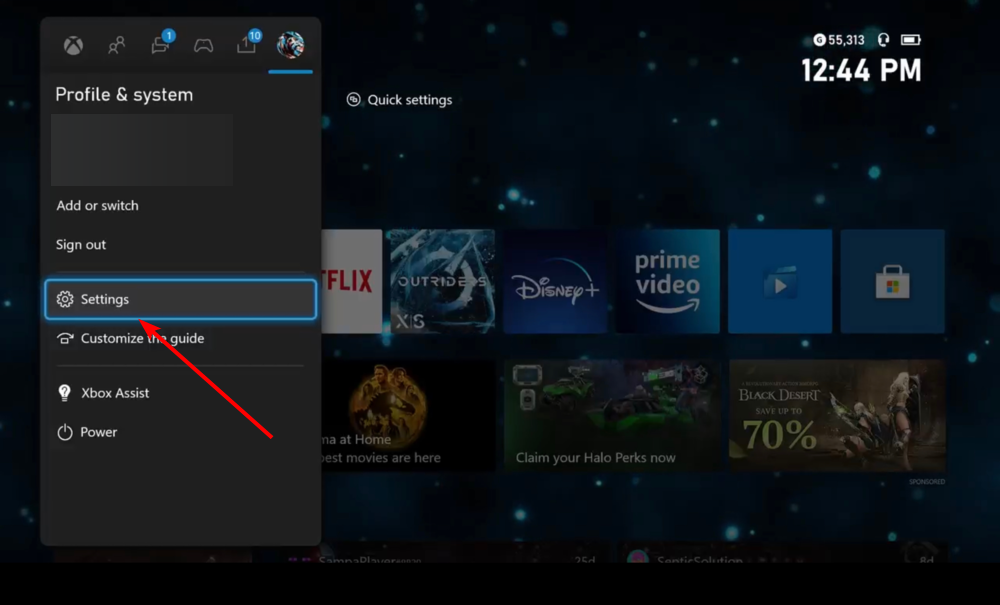Open Quick settings
Viewport: 1000px width, 605px height.
[x=398, y=99]
